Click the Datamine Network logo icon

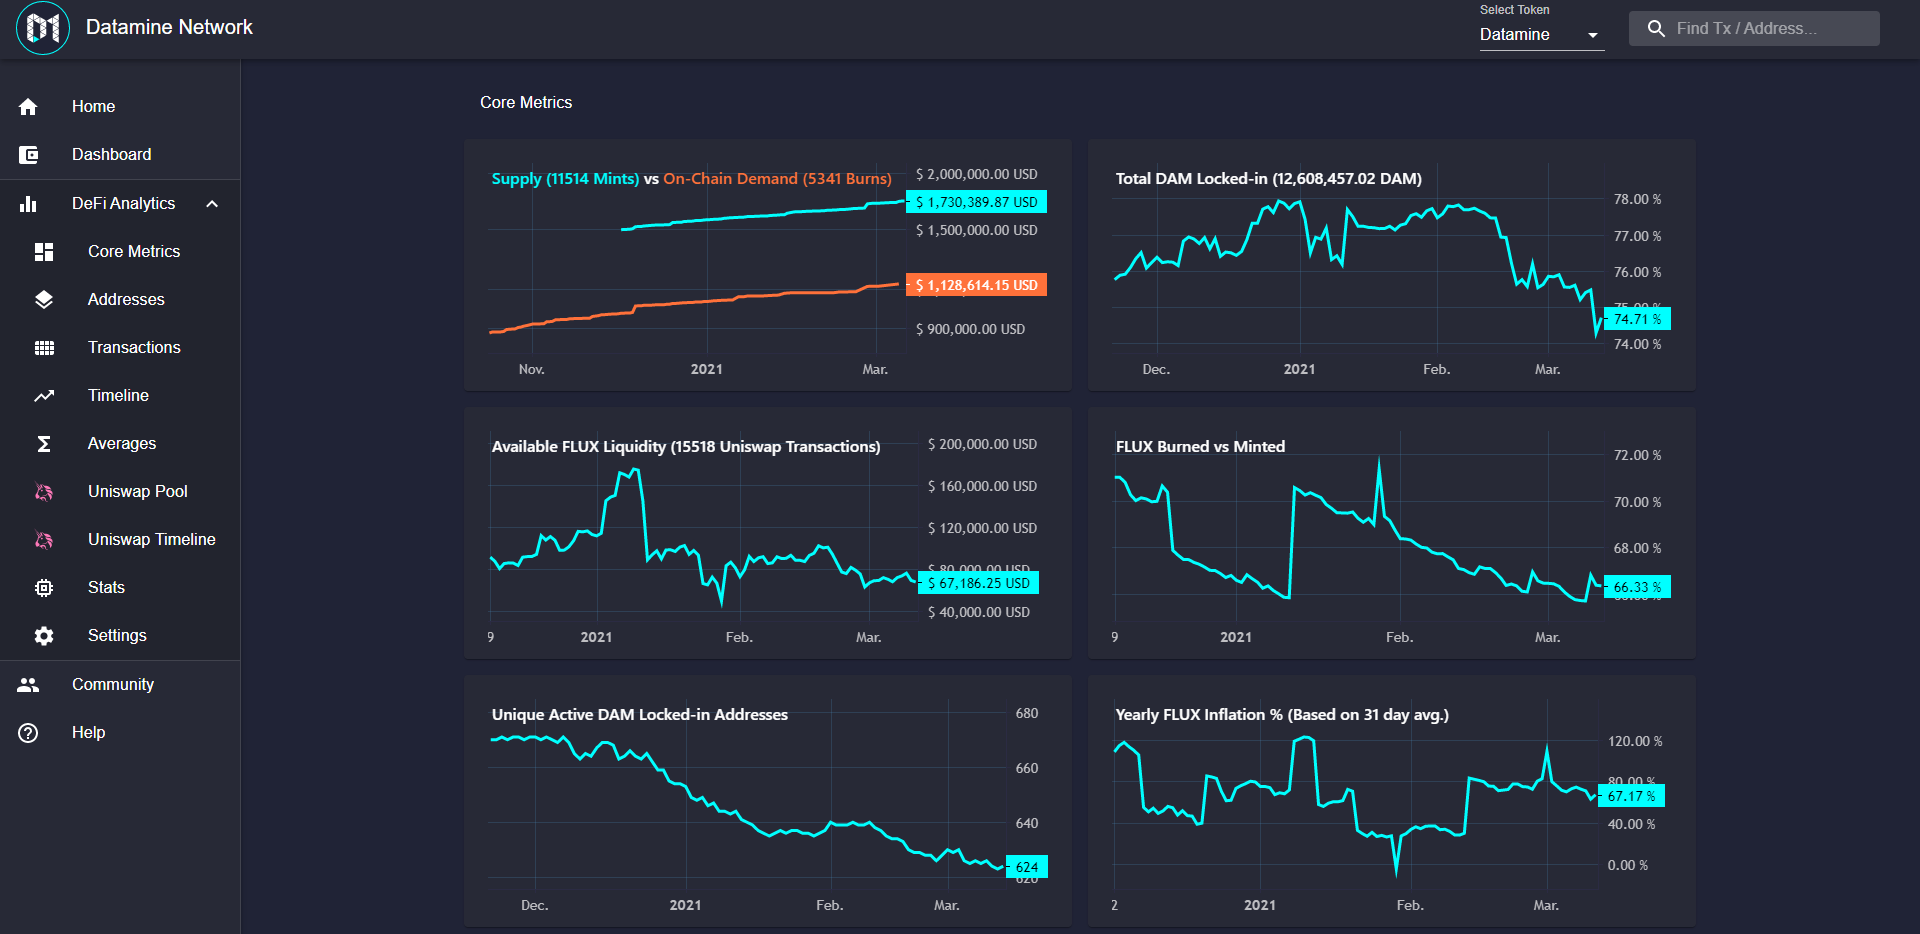43,28
